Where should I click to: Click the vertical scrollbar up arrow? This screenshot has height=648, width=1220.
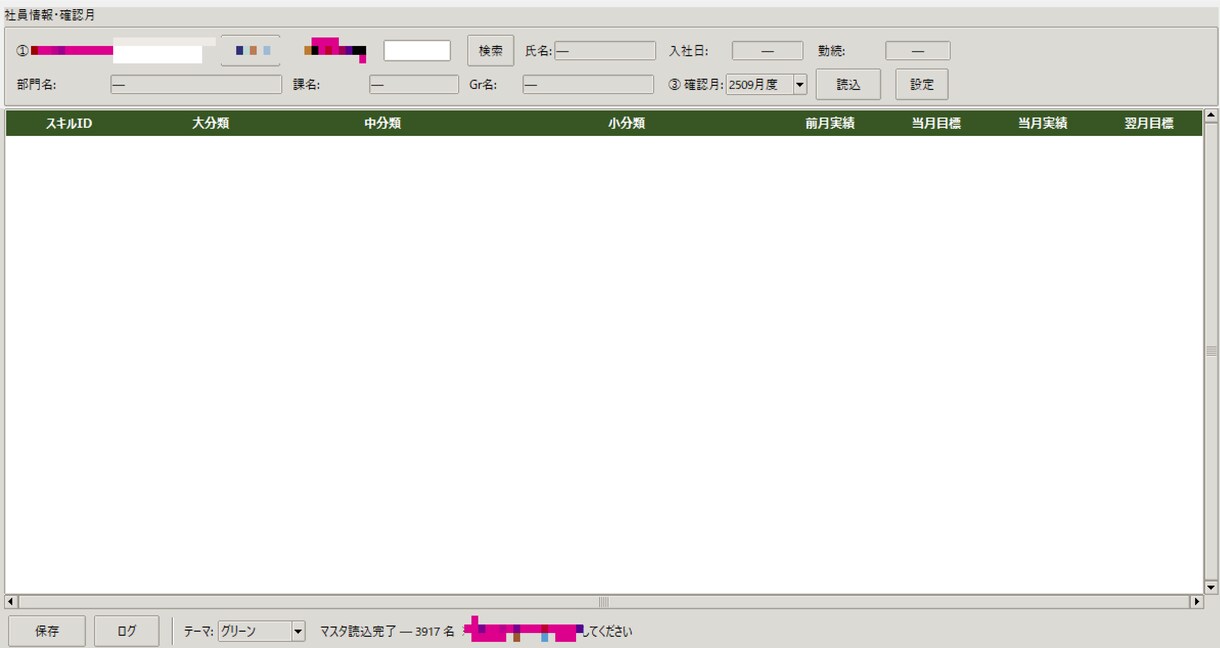(1211, 117)
